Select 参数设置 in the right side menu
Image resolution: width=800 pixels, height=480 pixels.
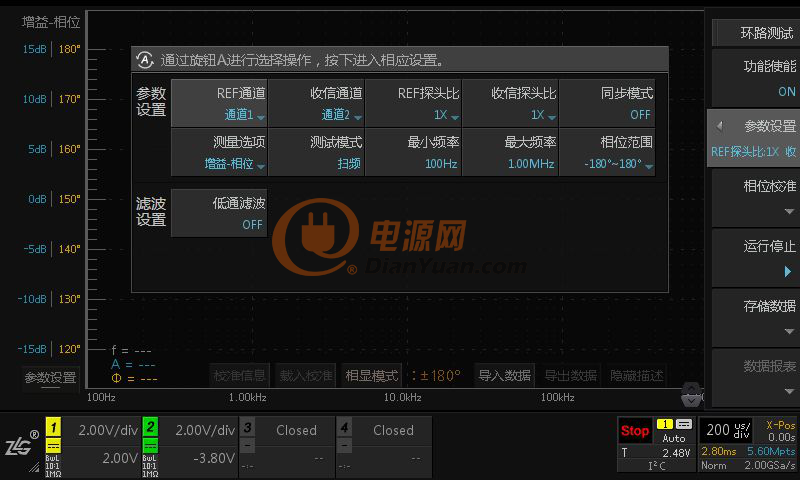pyautogui.click(x=755, y=138)
